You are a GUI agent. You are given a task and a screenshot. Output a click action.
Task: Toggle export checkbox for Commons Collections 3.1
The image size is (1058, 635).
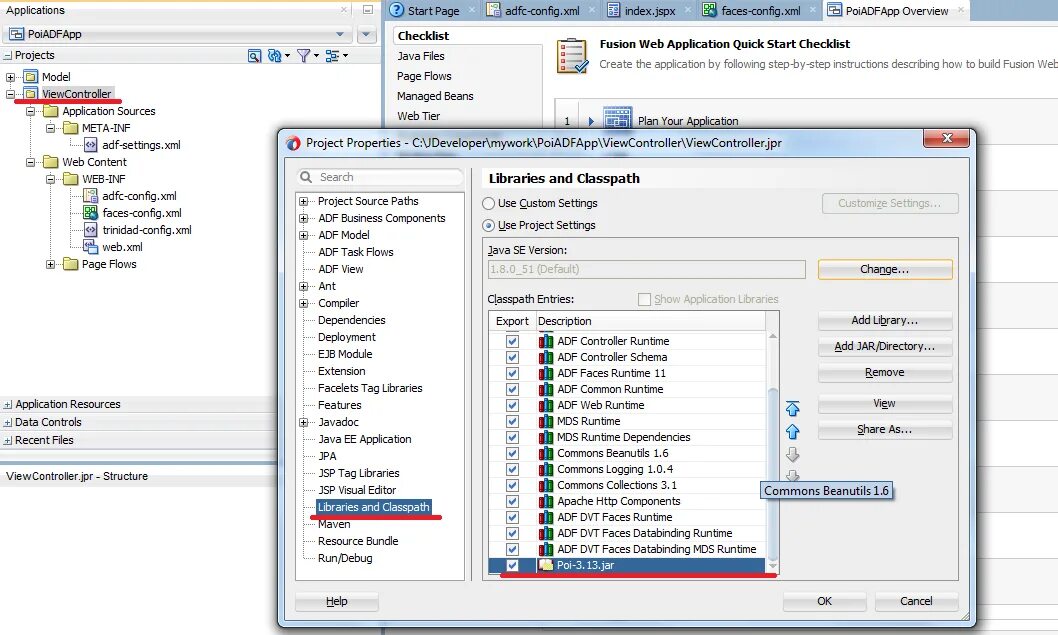pyautogui.click(x=513, y=485)
